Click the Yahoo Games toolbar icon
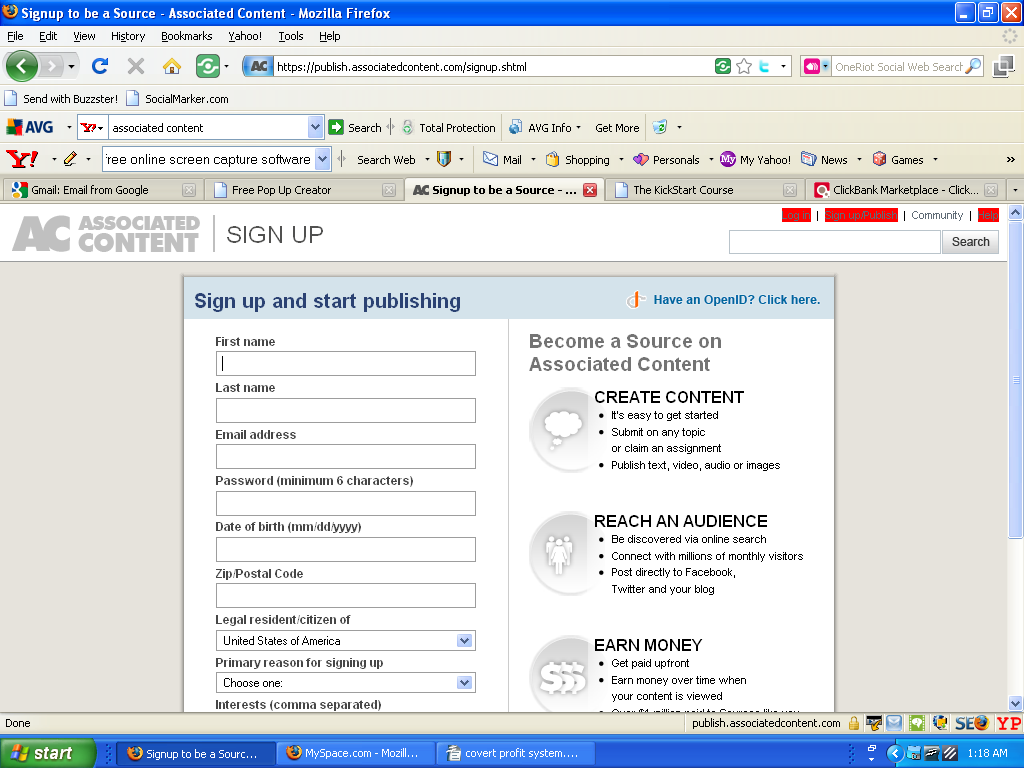Image resolution: width=1024 pixels, height=768 pixels. (880, 159)
